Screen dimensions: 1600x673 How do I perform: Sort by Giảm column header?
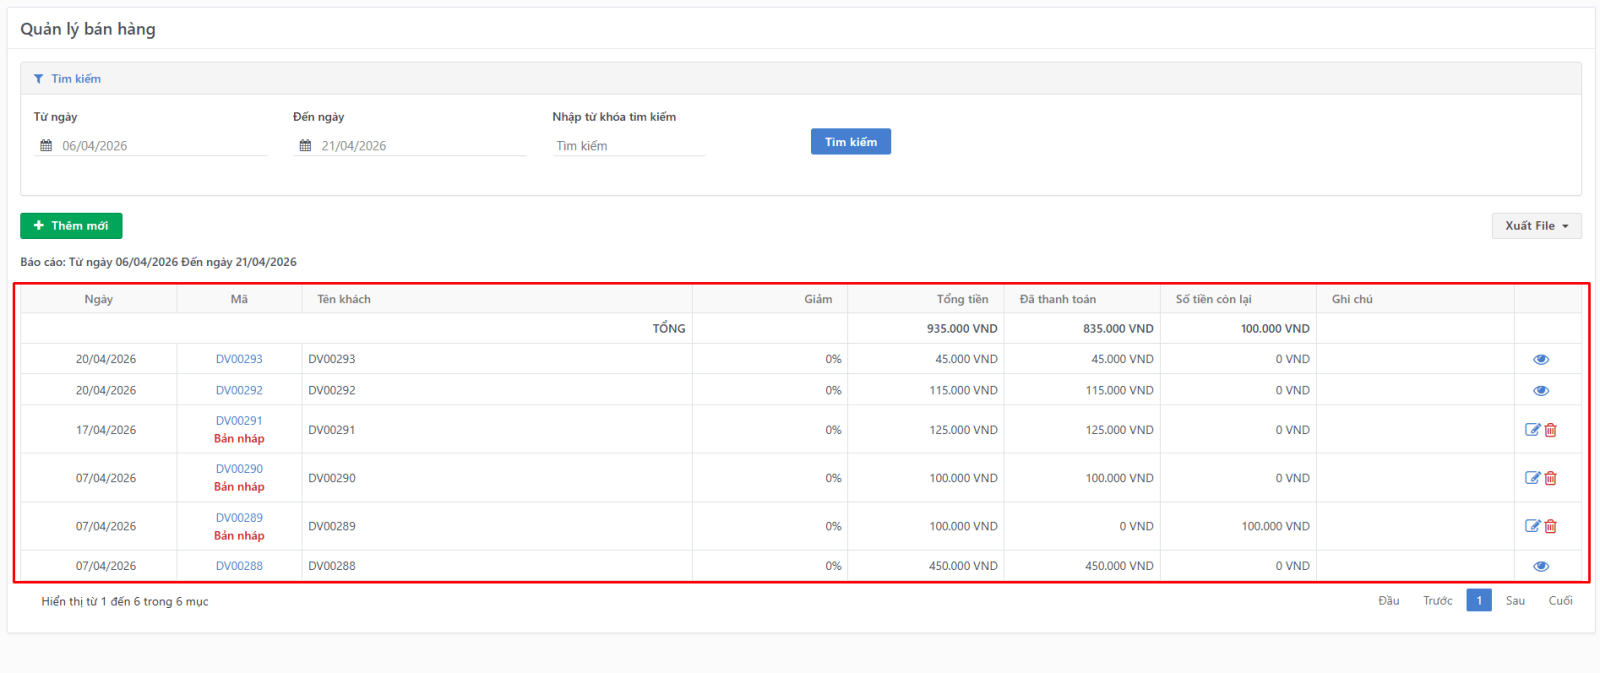coord(770,299)
